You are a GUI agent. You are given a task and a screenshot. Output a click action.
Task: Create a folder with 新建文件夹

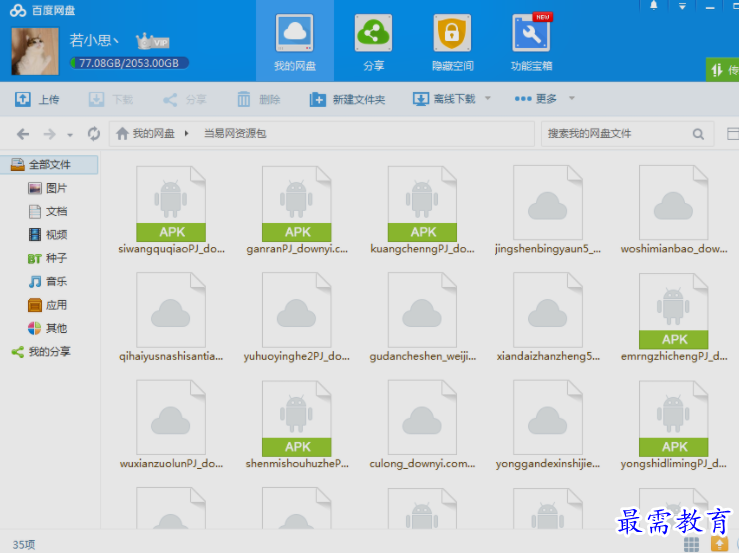click(347, 99)
